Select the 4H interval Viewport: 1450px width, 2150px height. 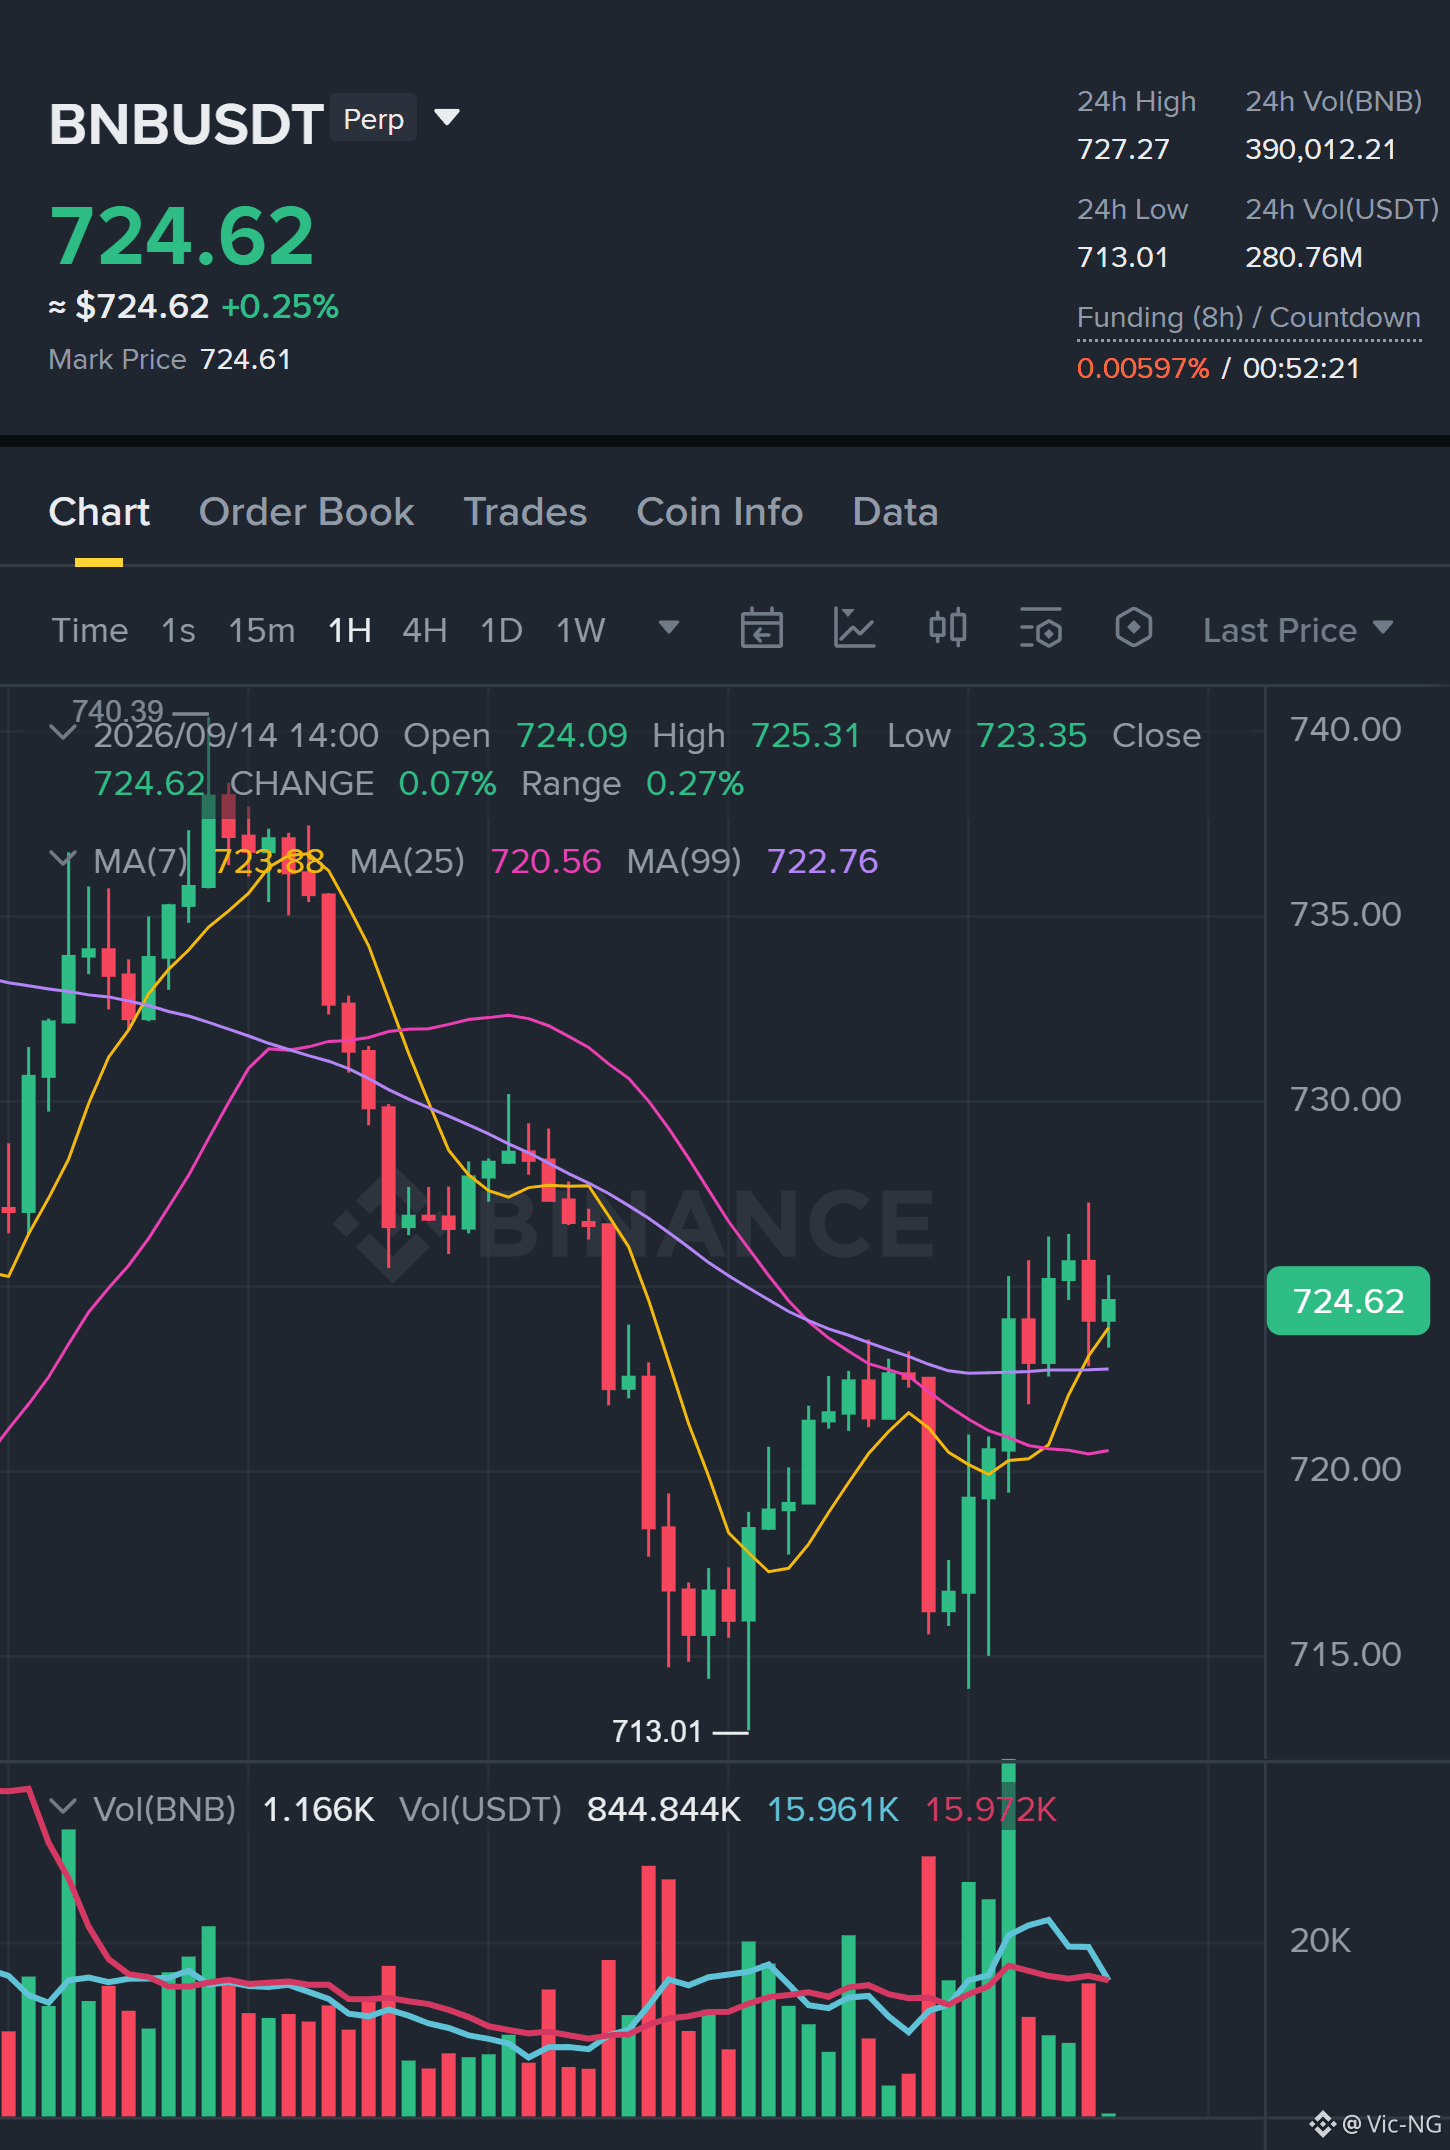(425, 630)
